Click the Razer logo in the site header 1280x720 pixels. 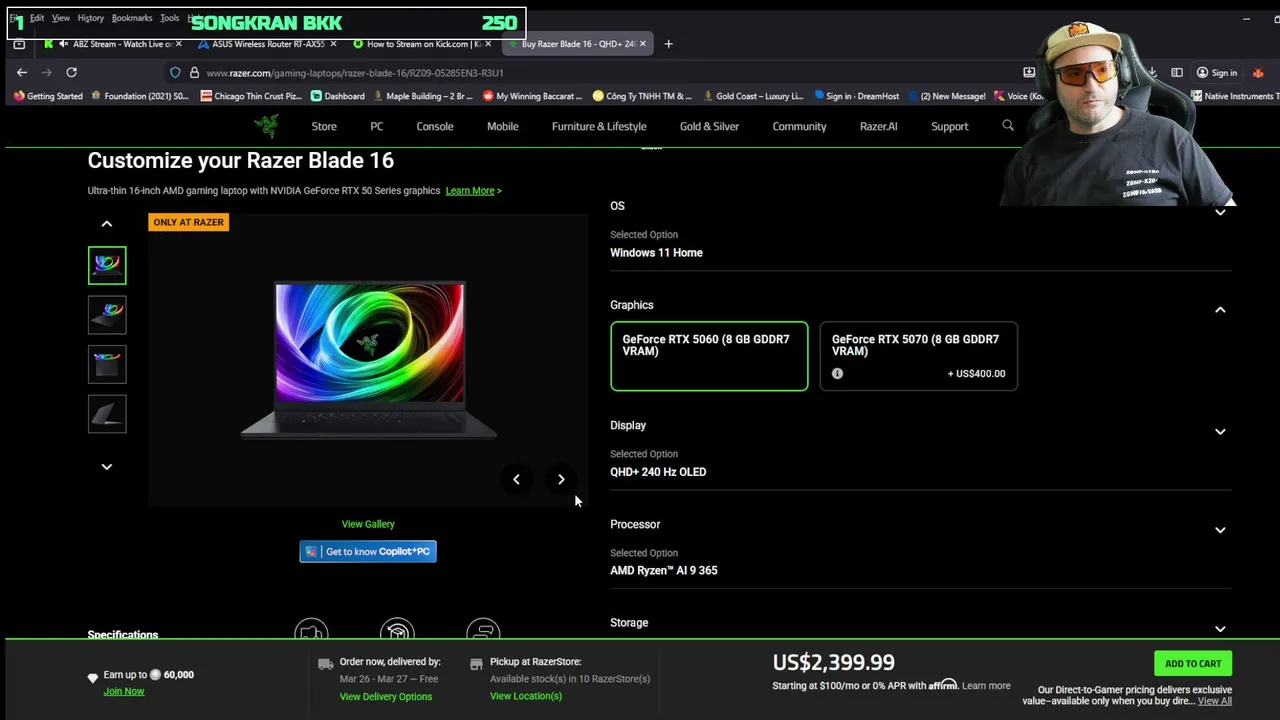pos(266,125)
